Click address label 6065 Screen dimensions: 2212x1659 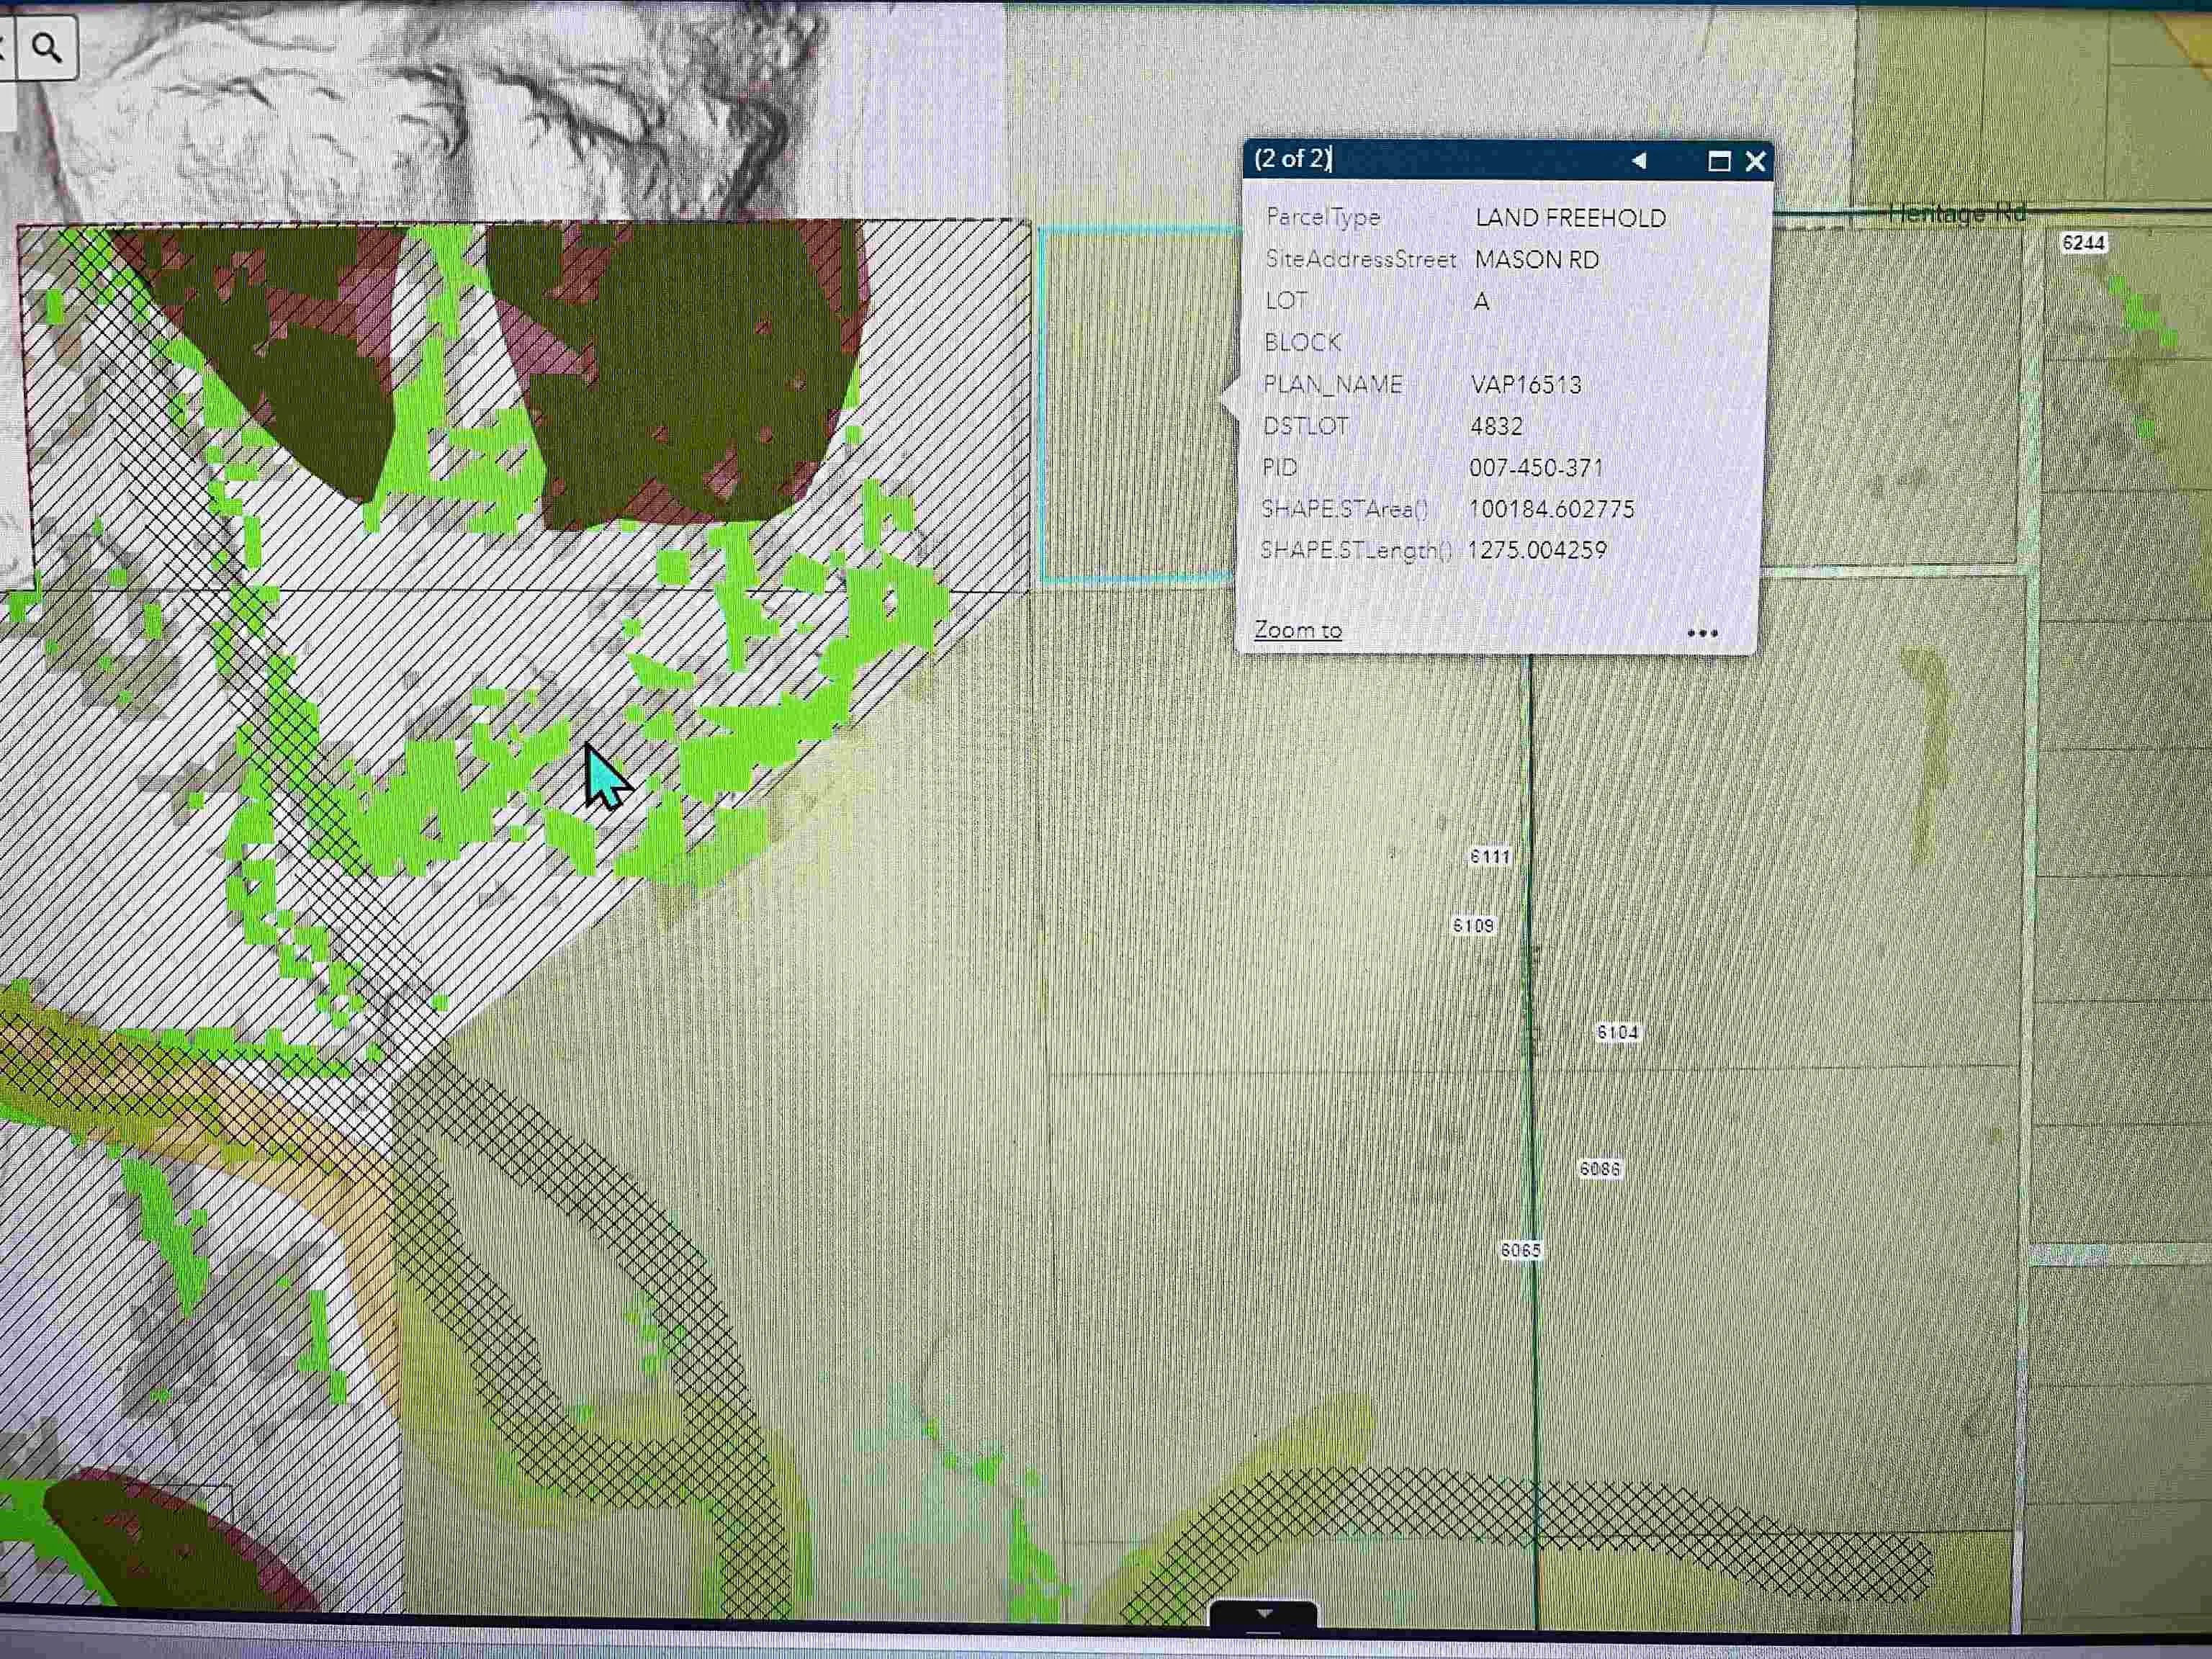tap(1520, 1250)
